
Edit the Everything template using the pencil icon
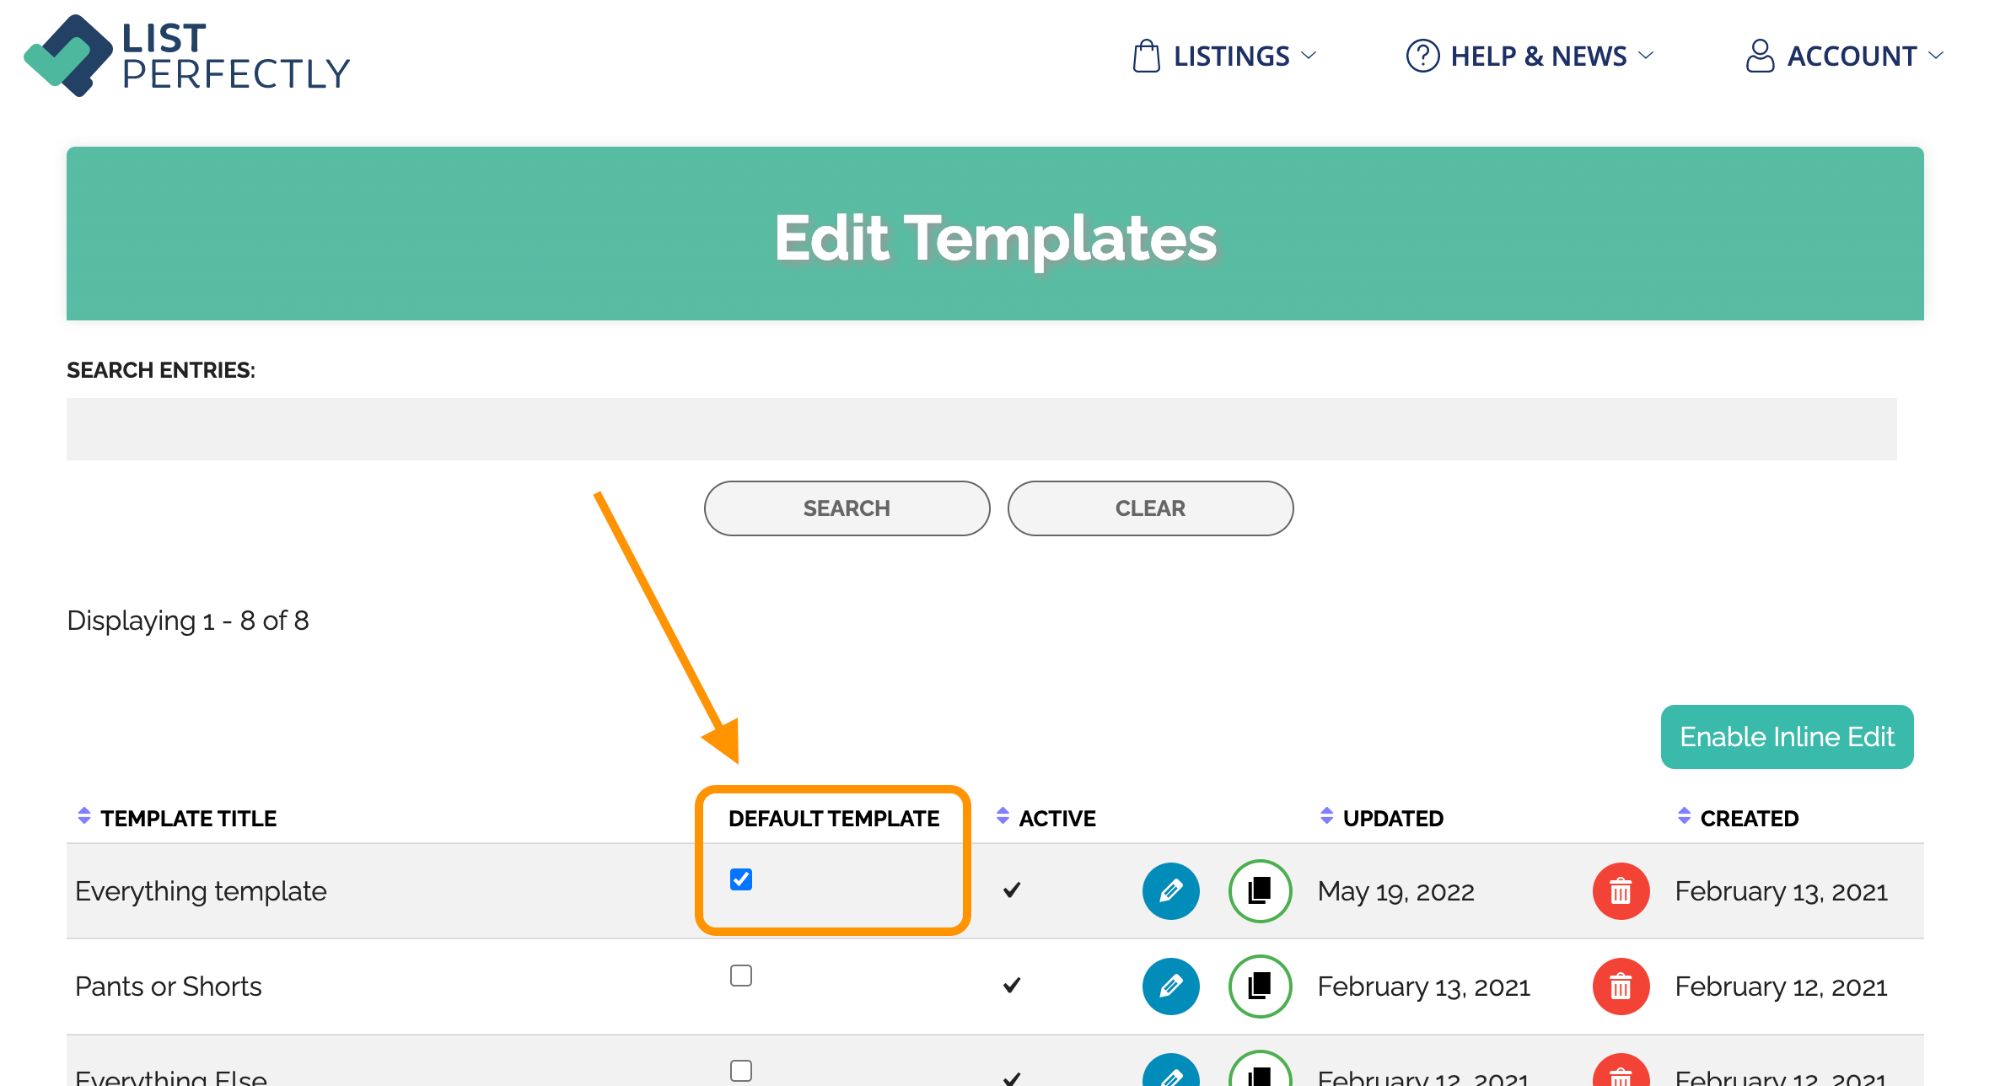tap(1170, 890)
